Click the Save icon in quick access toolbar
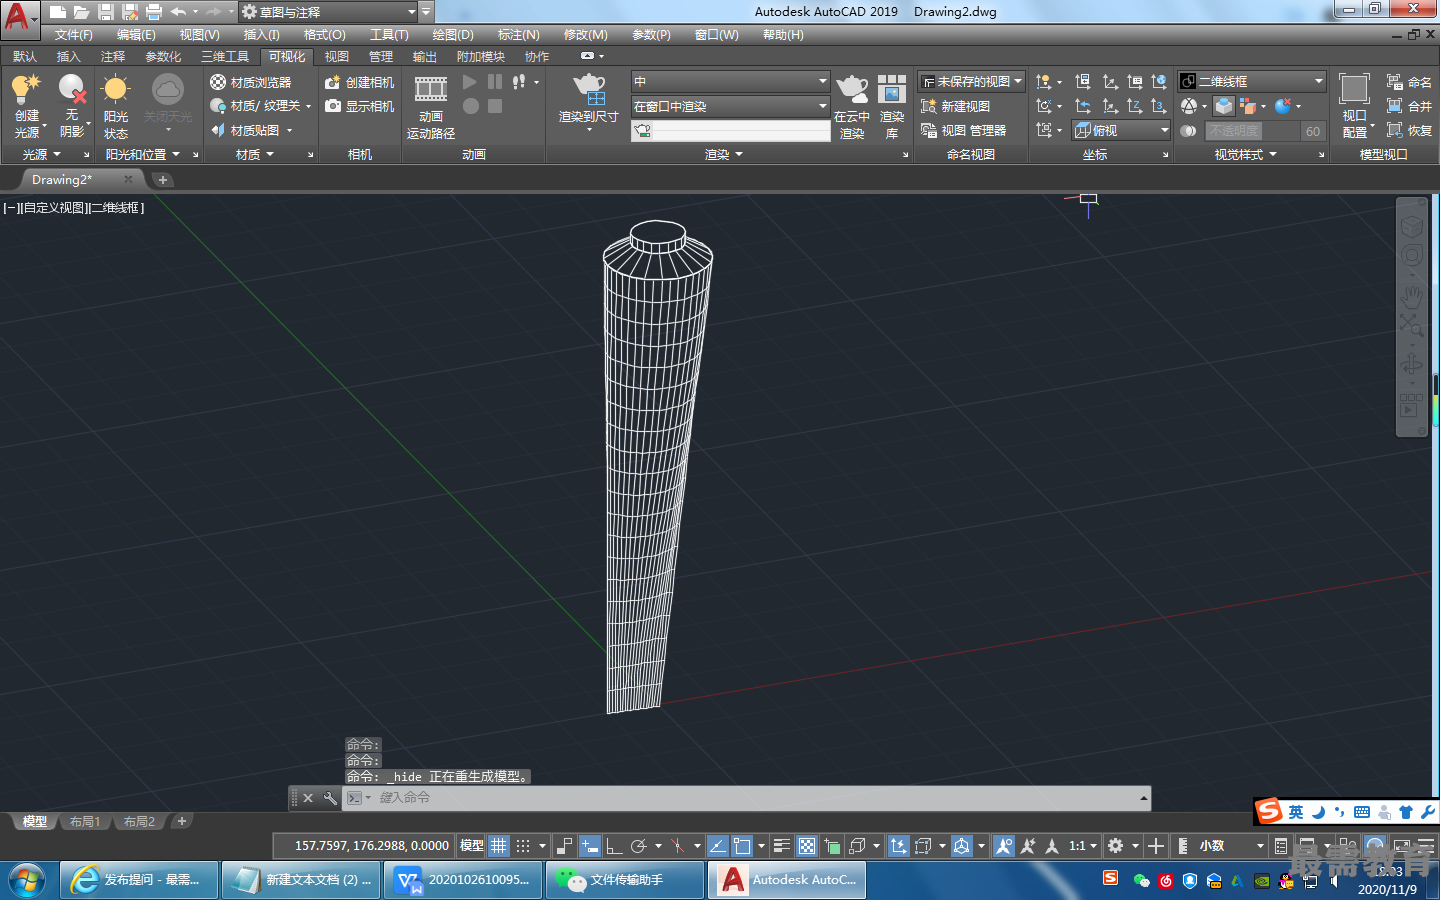Screen dimensions: 1440x900 click(106, 12)
